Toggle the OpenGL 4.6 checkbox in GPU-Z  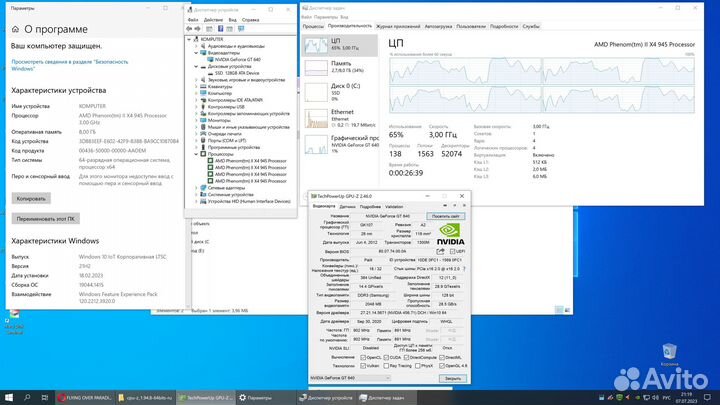point(442,366)
